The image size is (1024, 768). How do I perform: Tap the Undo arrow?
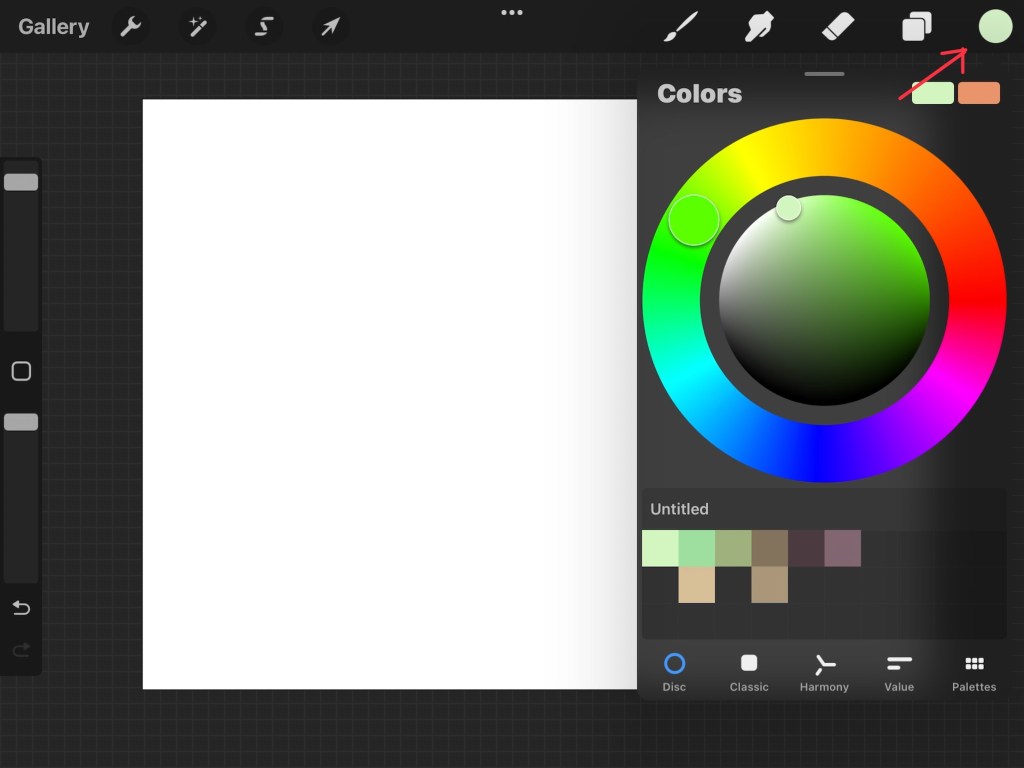(x=21, y=608)
